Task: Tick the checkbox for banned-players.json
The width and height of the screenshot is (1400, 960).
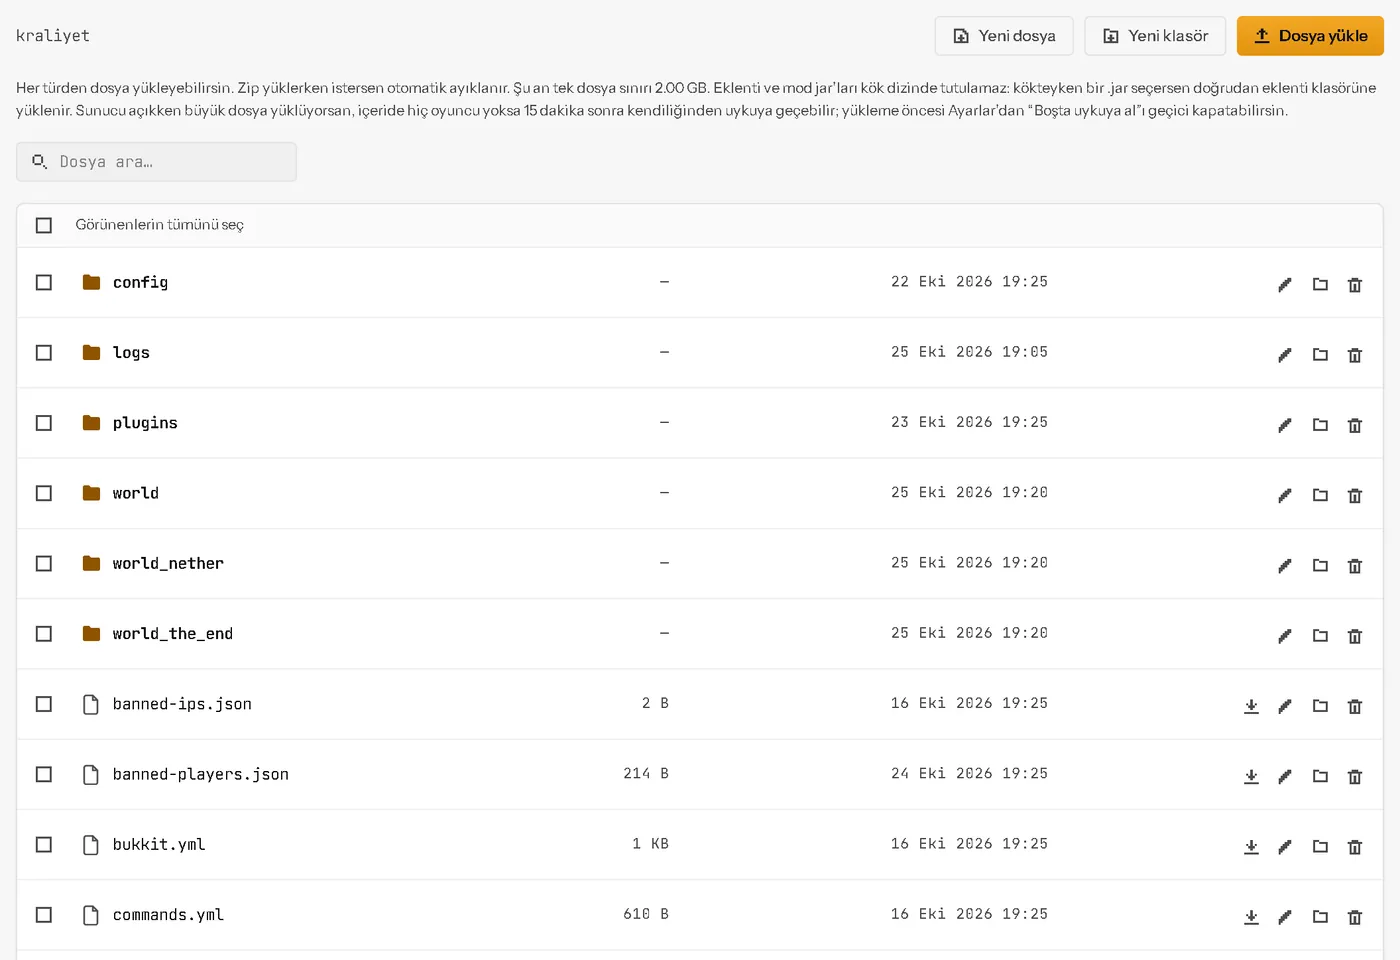Action: pyautogui.click(x=44, y=774)
